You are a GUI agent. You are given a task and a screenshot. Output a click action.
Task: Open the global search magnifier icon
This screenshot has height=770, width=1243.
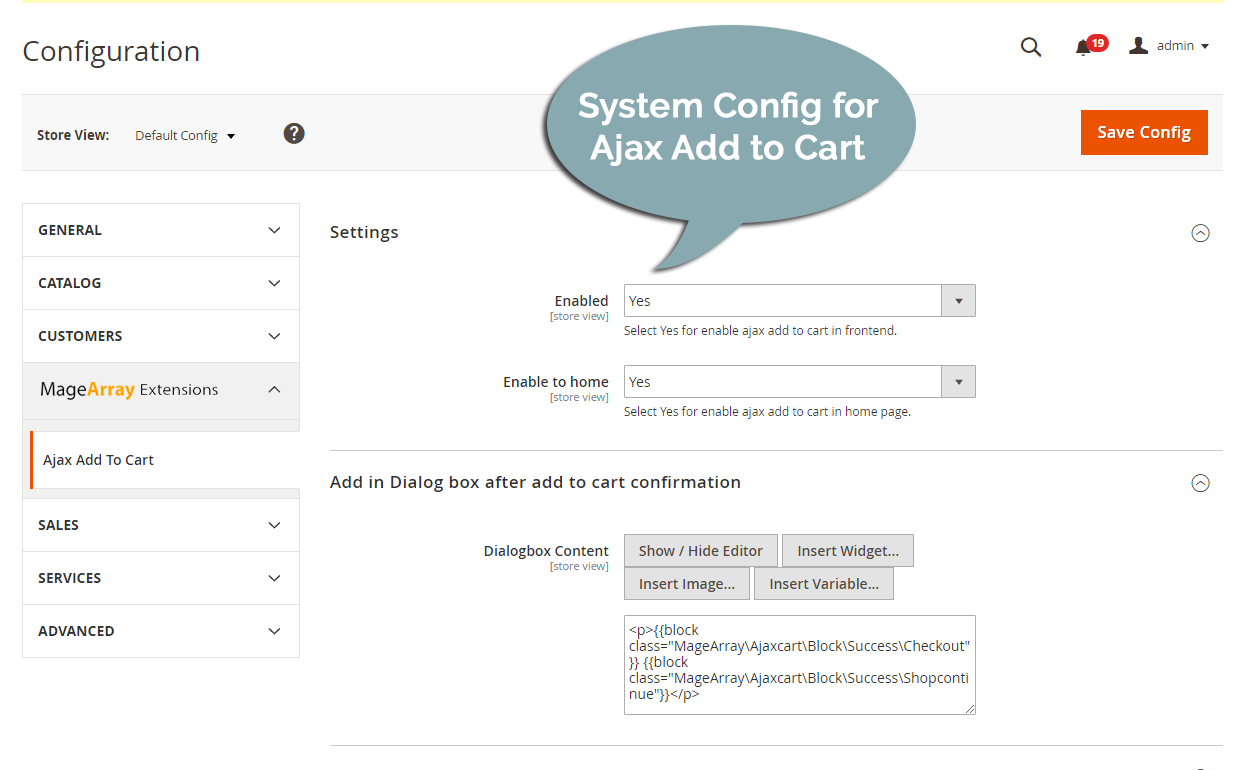point(1031,47)
